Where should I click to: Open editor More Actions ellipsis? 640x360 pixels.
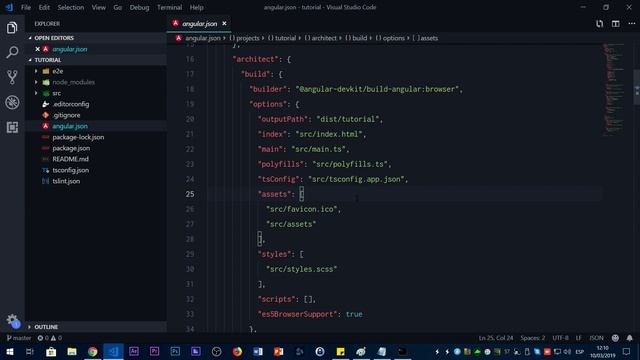(631, 24)
